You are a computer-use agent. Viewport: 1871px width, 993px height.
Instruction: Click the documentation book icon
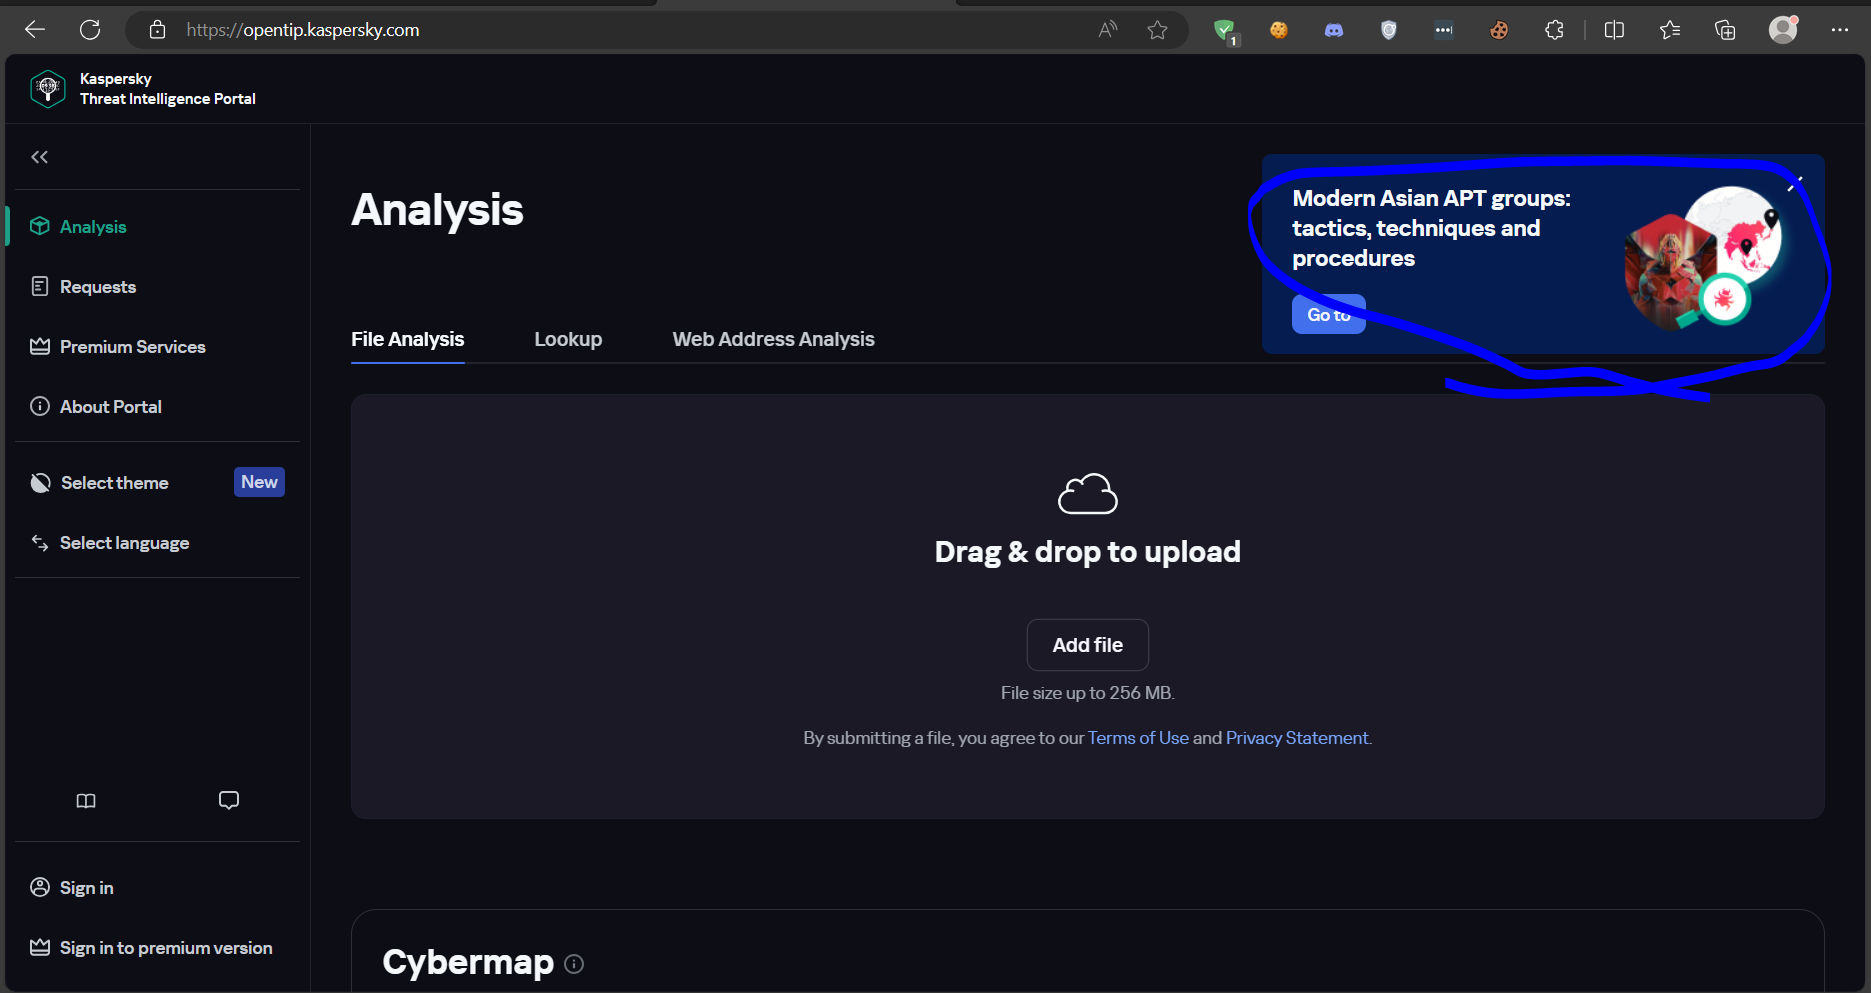click(86, 800)
